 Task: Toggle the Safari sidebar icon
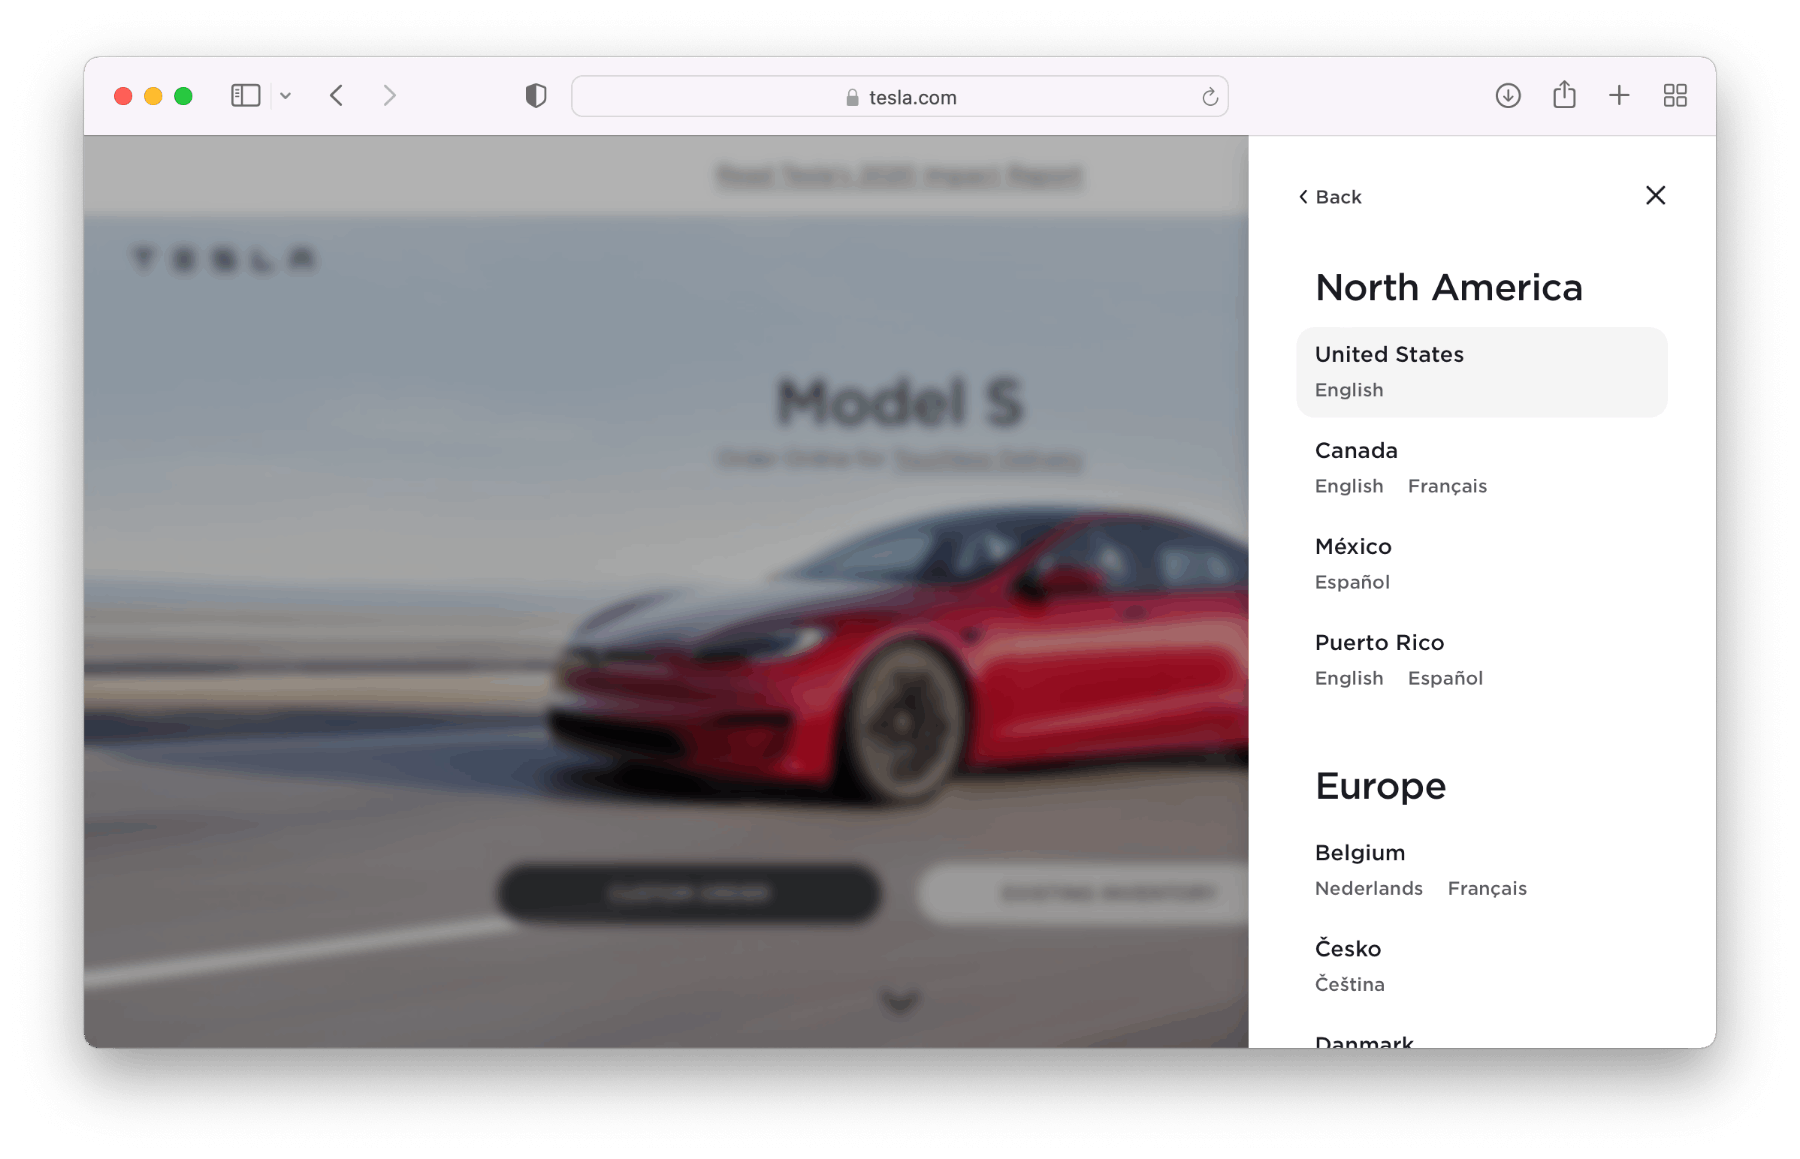[x=245, y=96]
